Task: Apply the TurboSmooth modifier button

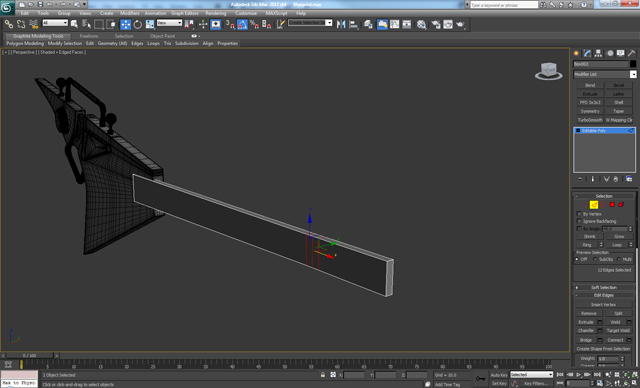Action: click(x=590, y=120)
